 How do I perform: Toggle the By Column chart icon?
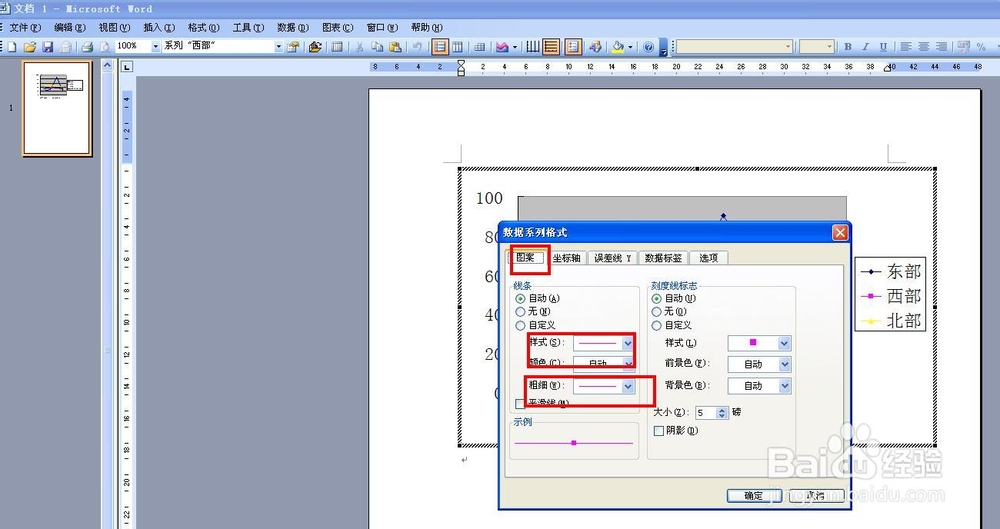click(x=457, y=47)
